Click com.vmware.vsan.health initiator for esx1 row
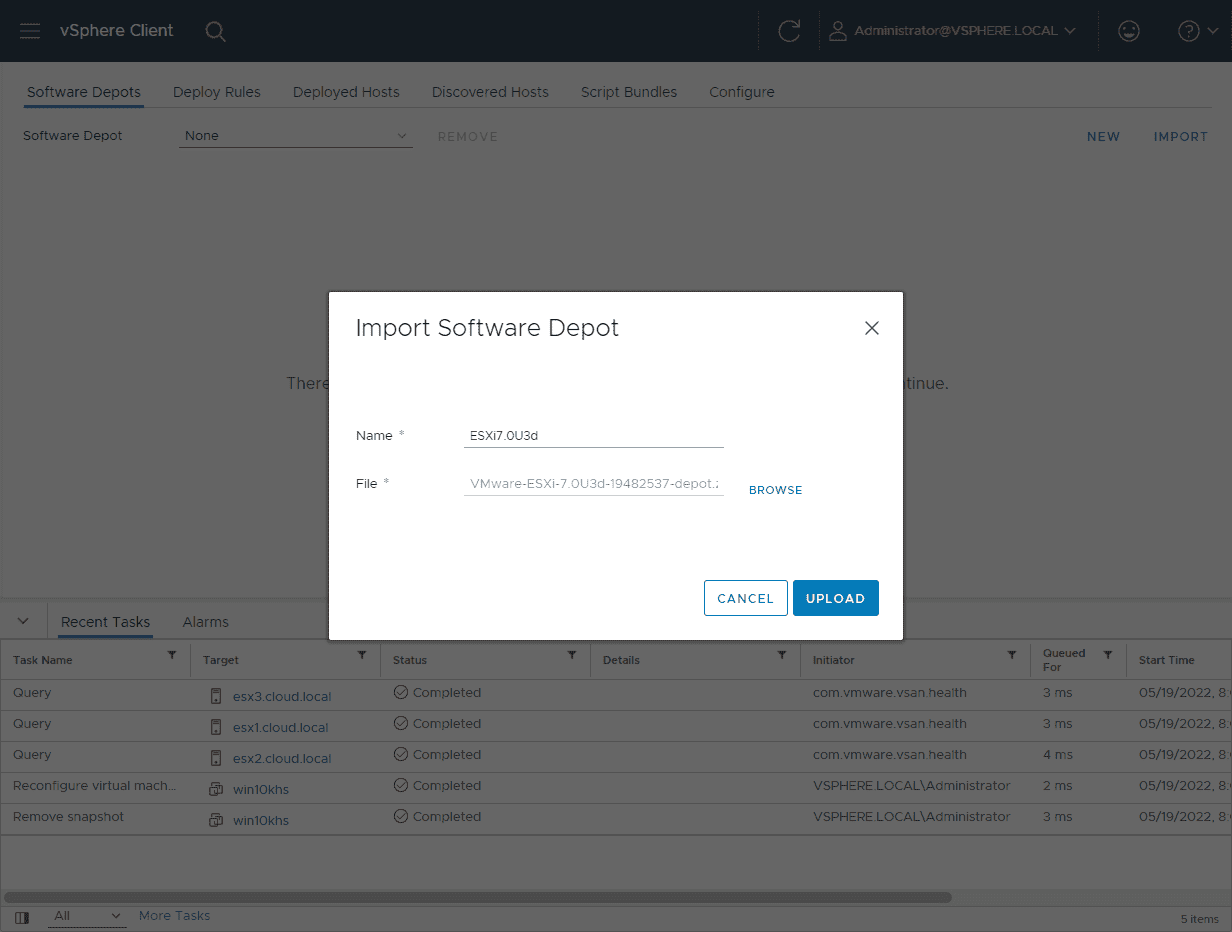The image size is (1232, 932). [890, 723]
